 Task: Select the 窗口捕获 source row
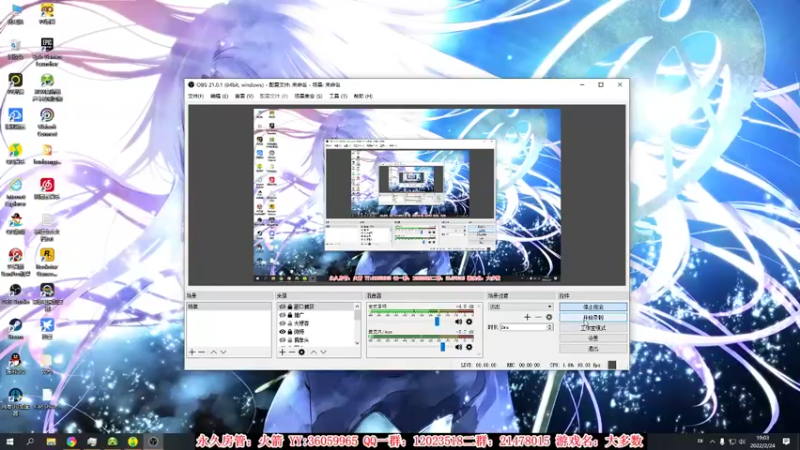[316, 307]
